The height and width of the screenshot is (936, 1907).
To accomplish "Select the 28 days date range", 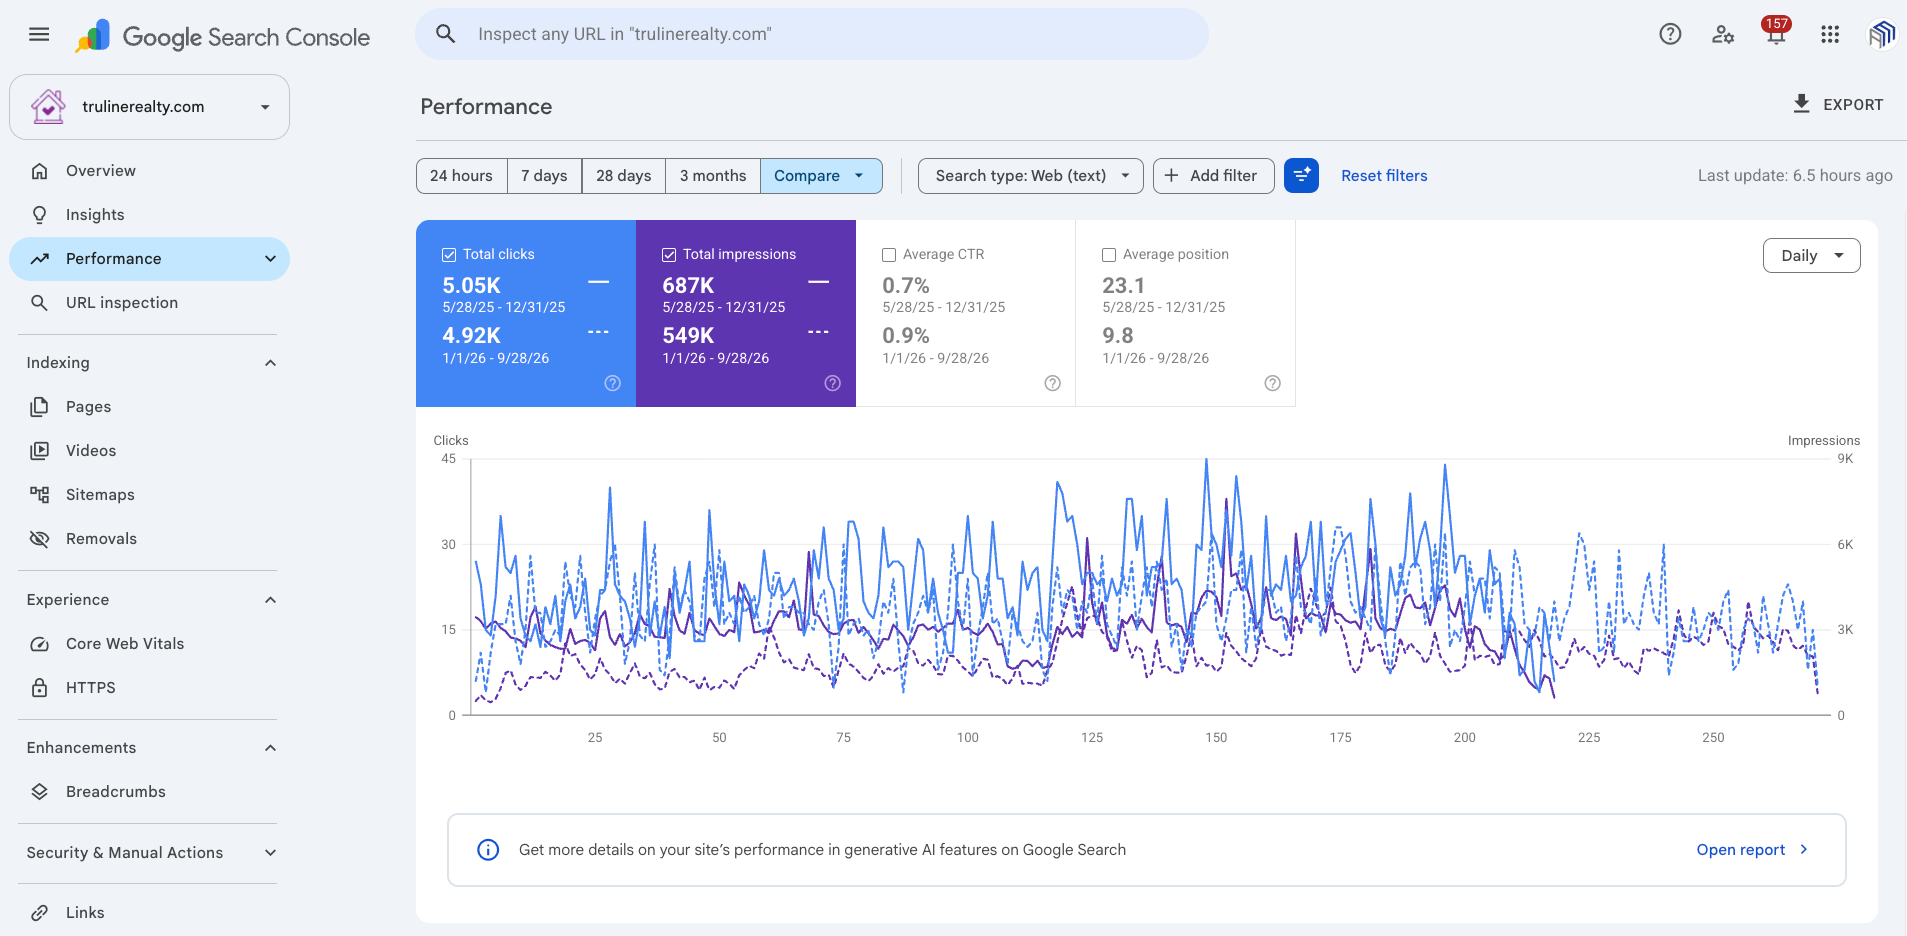I will (x=624, y=176).
